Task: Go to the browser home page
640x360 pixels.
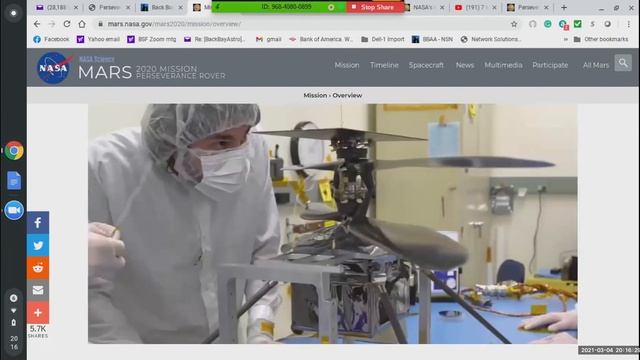Action: (82, 24)
